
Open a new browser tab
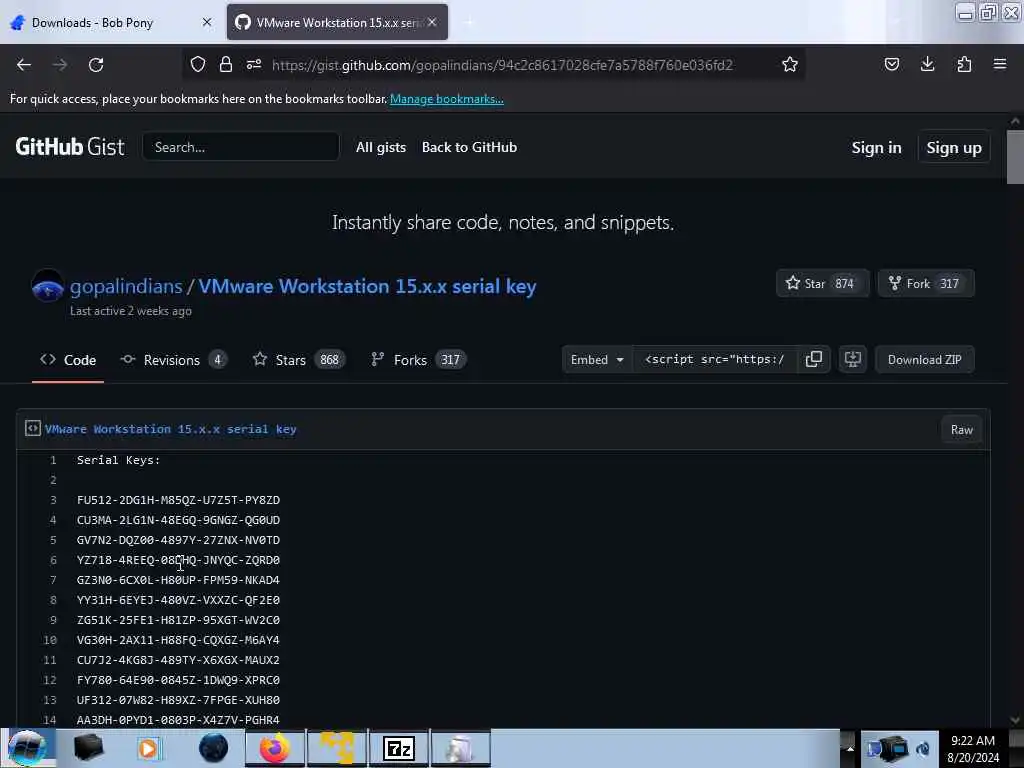coord(468,22)
